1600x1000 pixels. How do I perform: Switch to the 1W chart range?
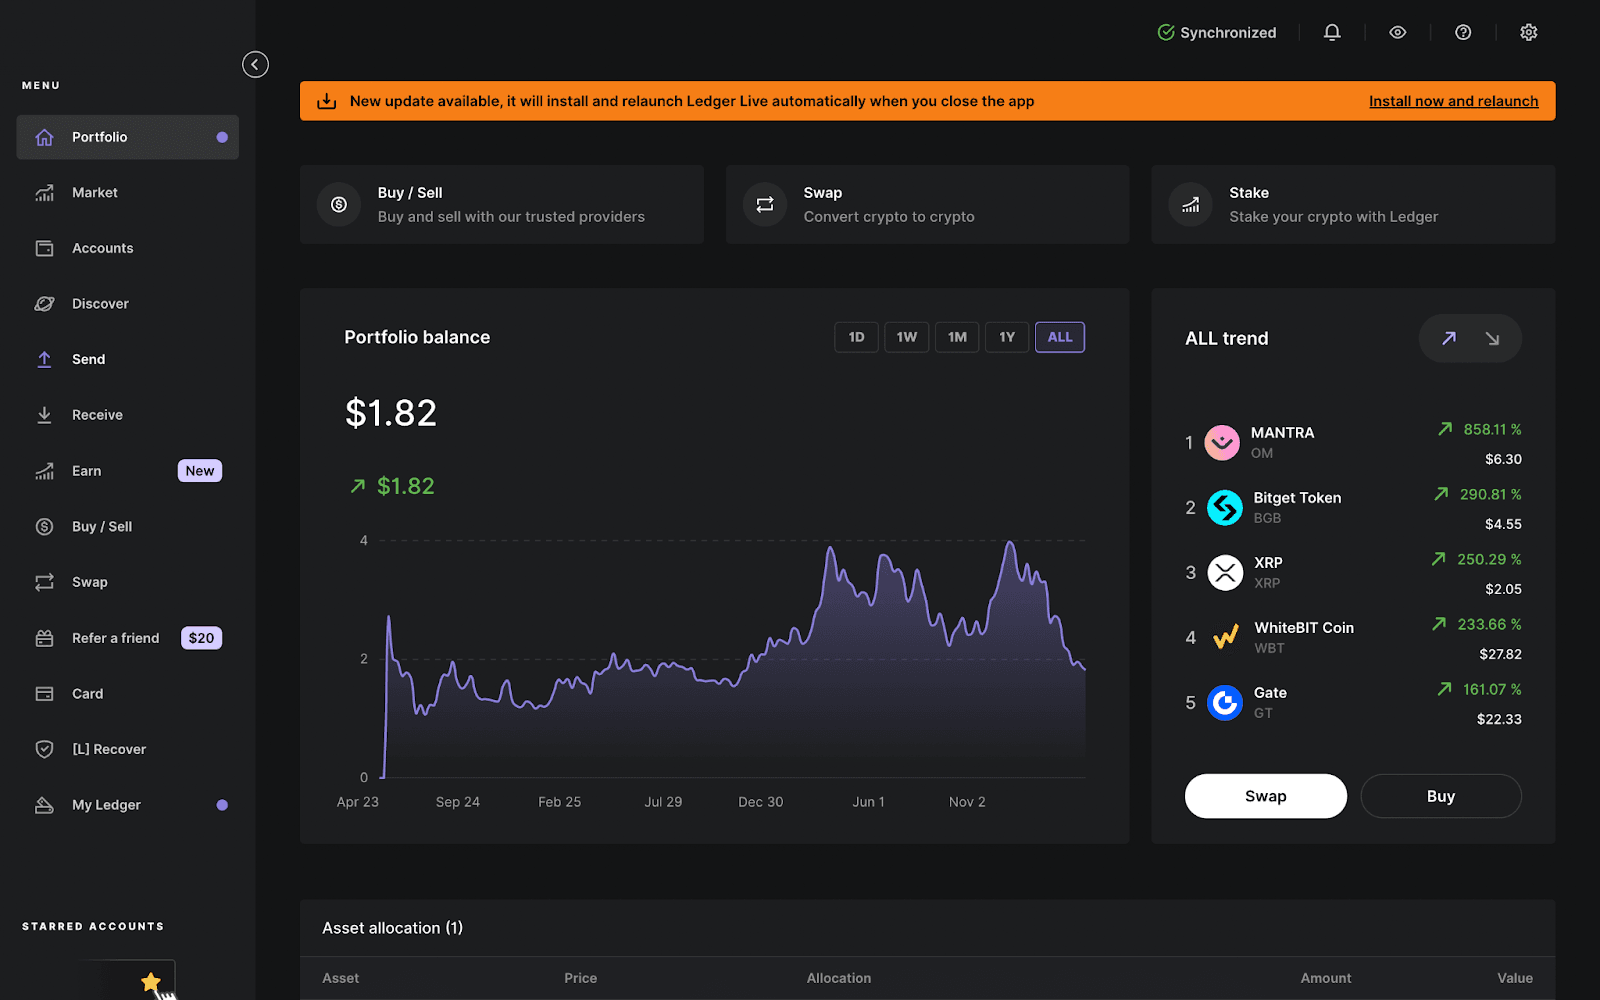(906, 337)
